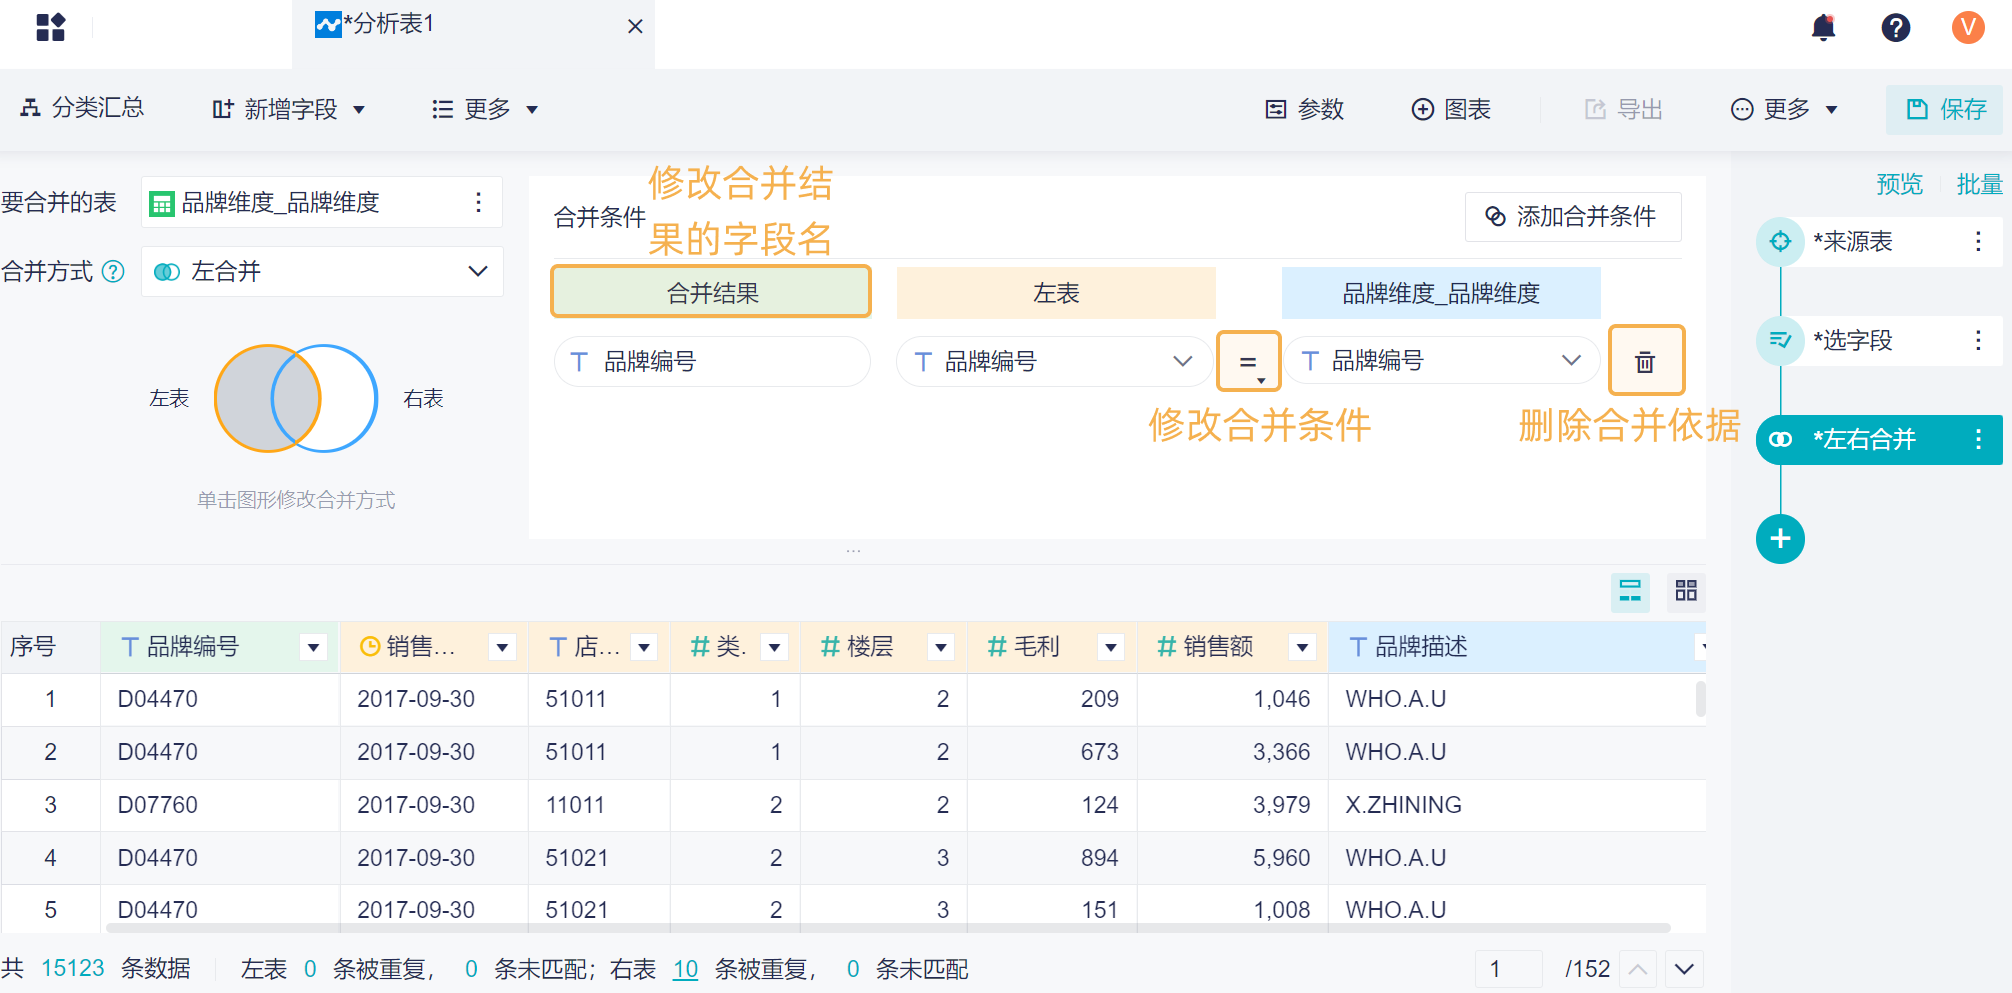Screen dimensions: 2012x993
Task: Switch to the list row view toggle
Action: pos(1630,591)
